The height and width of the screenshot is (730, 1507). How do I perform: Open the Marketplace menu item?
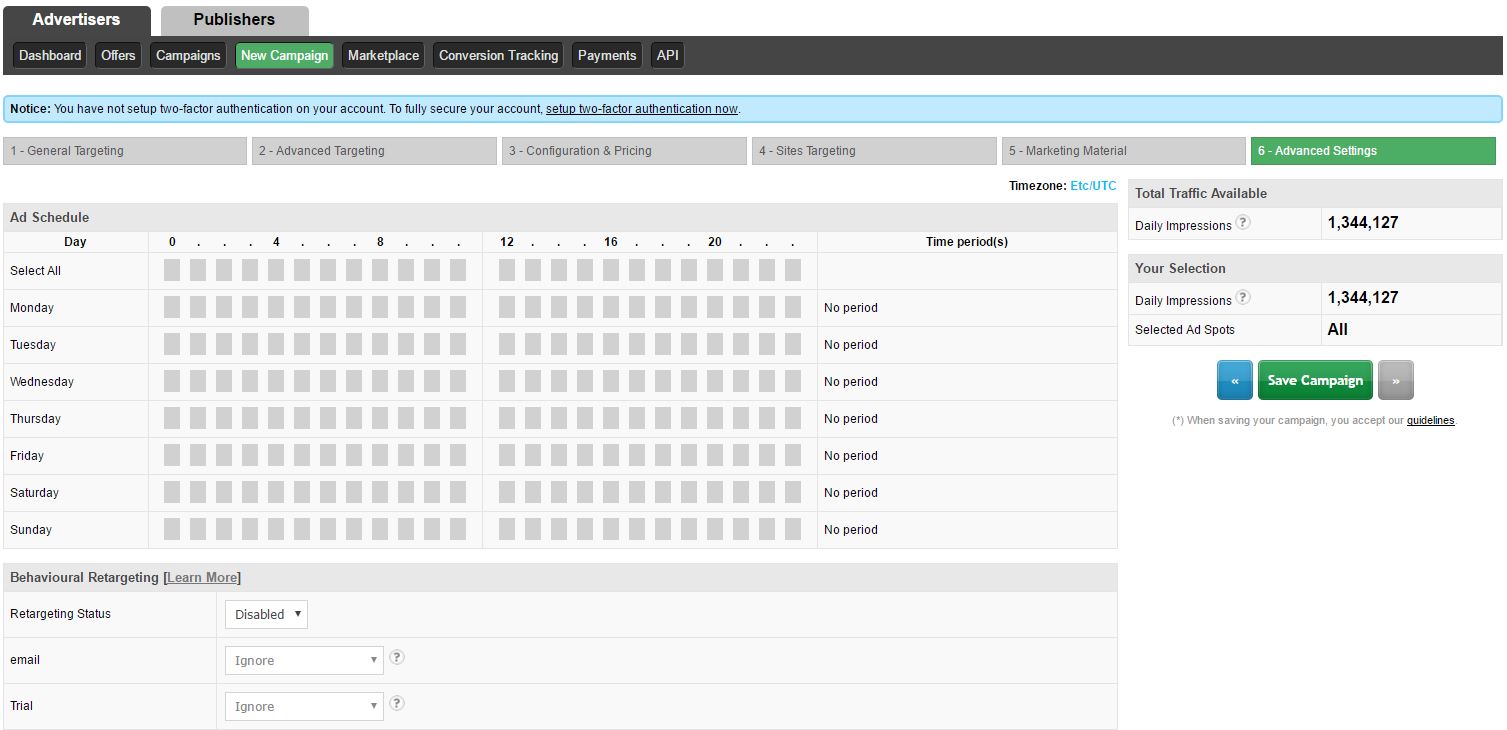pyautogui.click(x=383, y=56)
